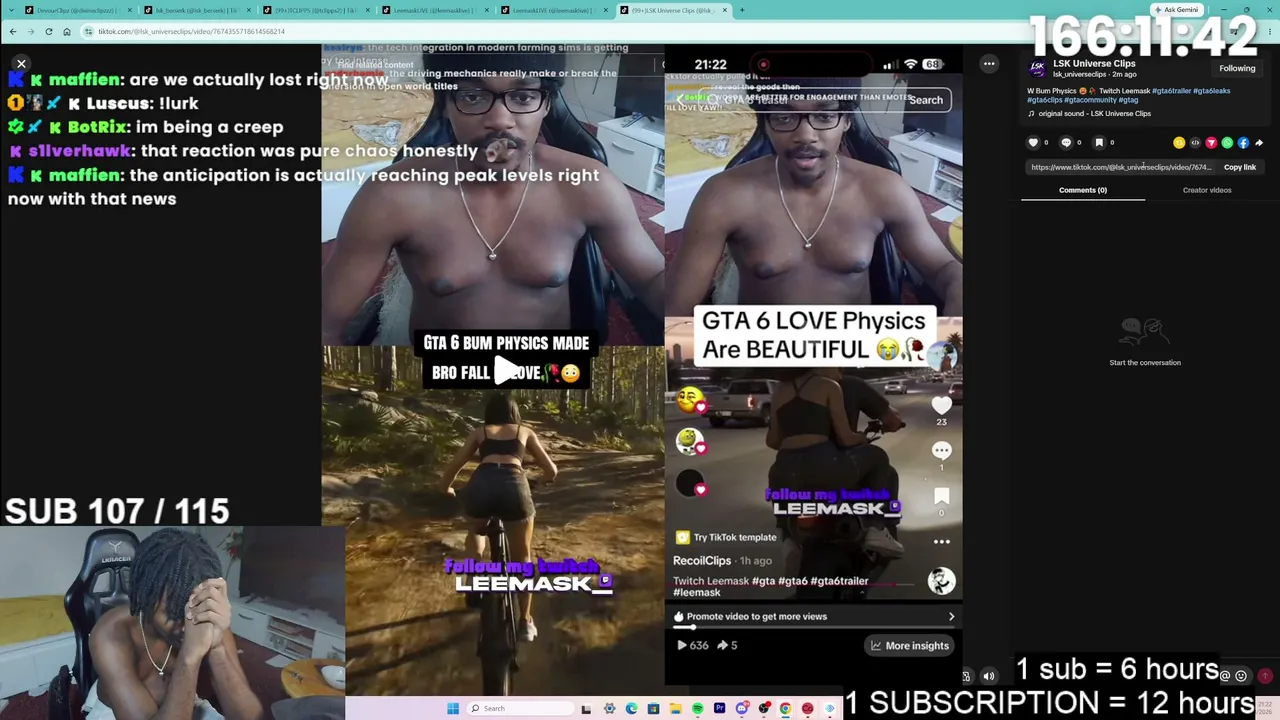Open the #gta6trailer hashtag link

pos(1171,91)
